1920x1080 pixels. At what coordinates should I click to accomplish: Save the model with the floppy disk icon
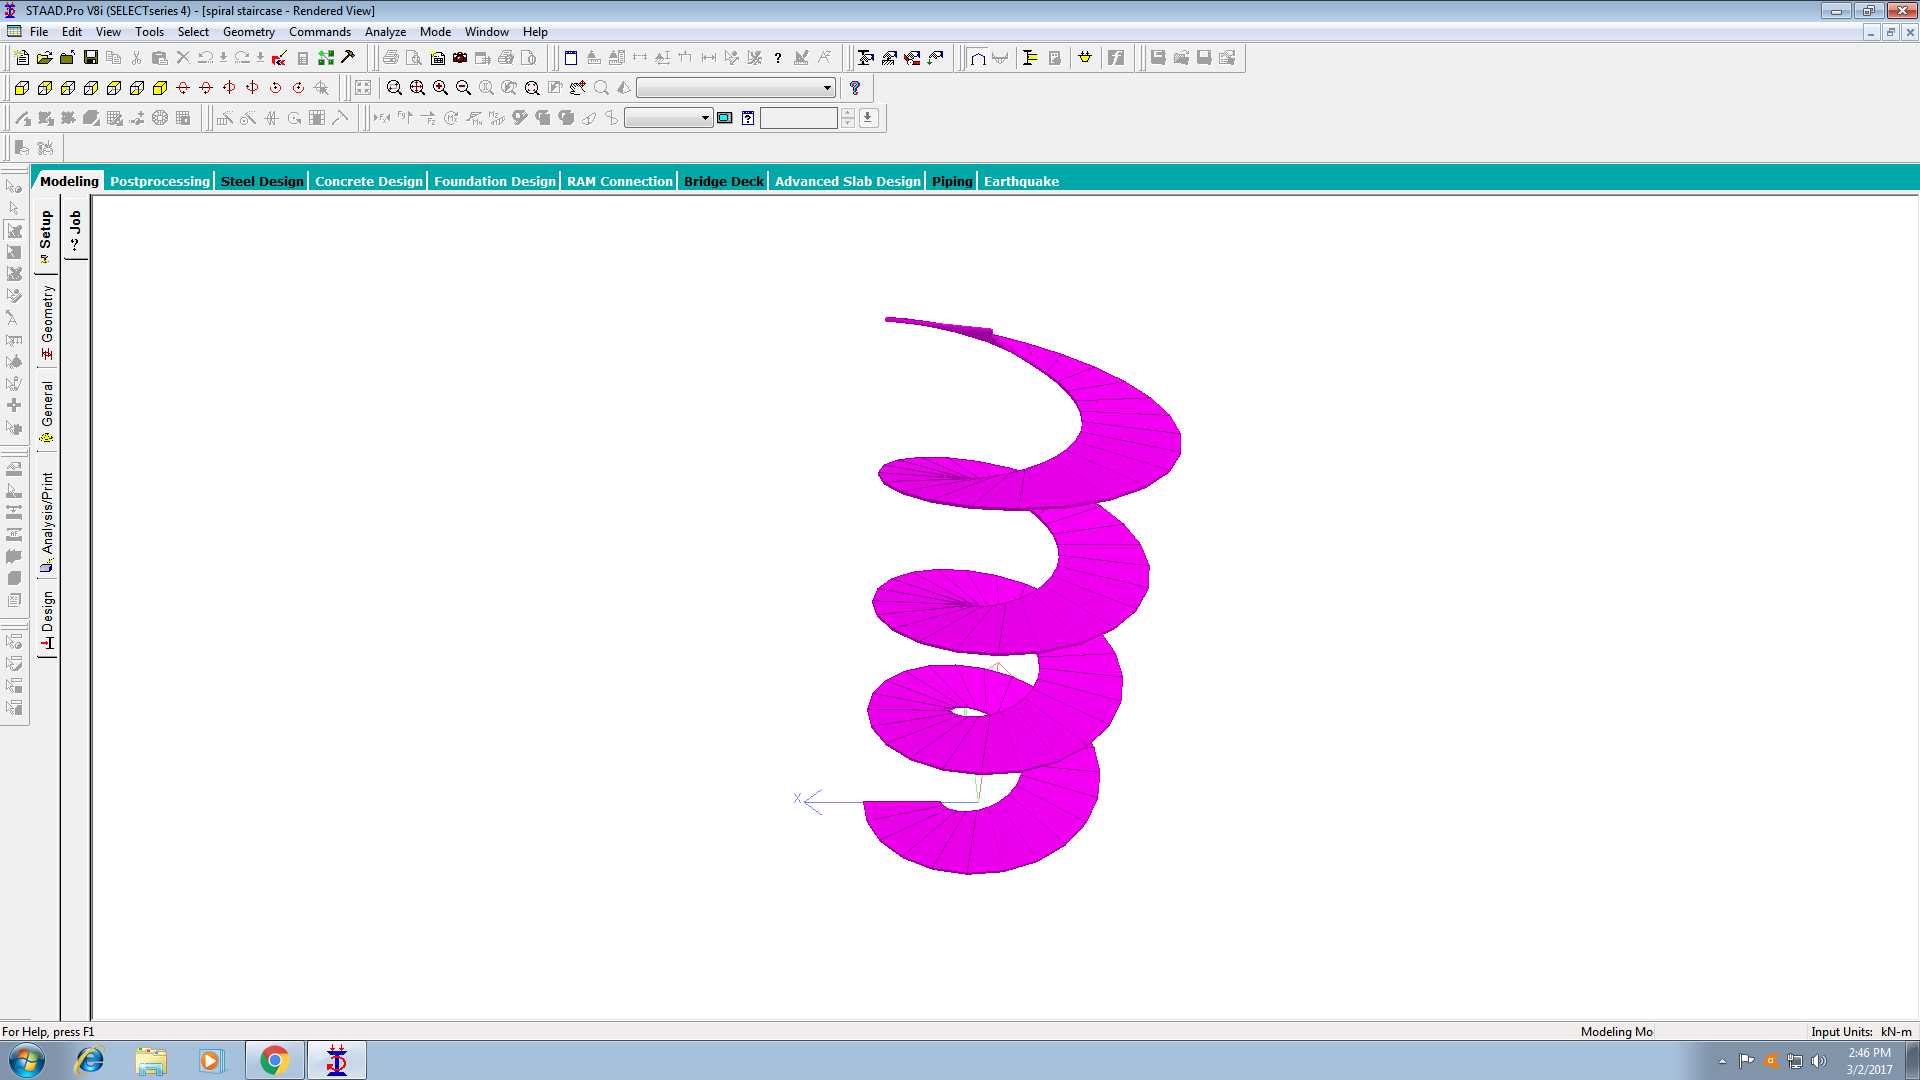click(x=90, y=58)
